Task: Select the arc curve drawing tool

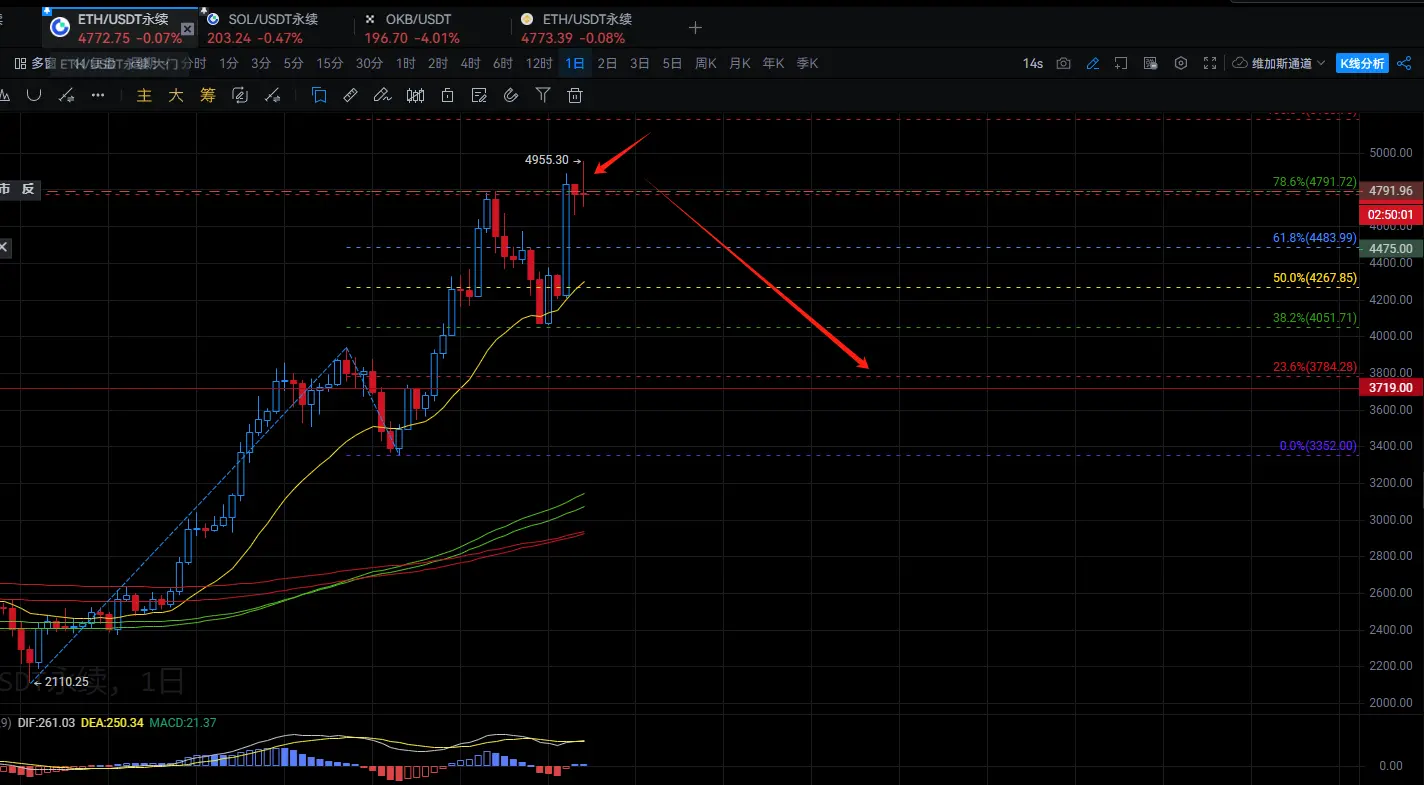Action: coord(34,95)
